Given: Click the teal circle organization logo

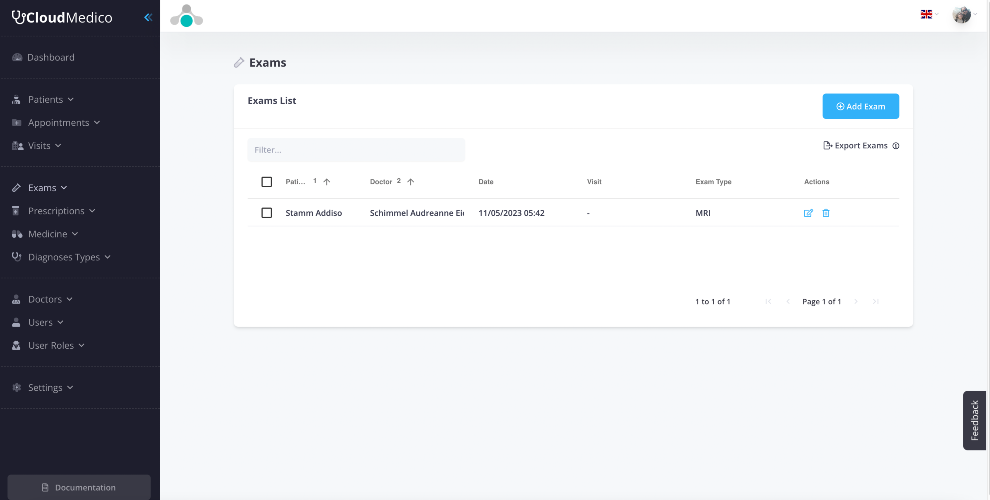Looking at the screenshot, I should coord(186,16).
